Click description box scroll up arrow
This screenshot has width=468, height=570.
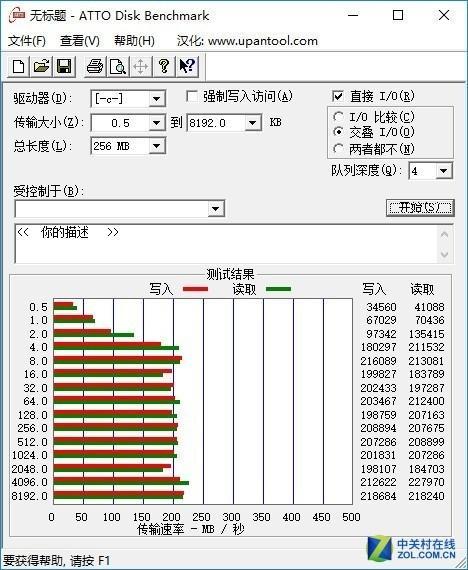[444, 234]
